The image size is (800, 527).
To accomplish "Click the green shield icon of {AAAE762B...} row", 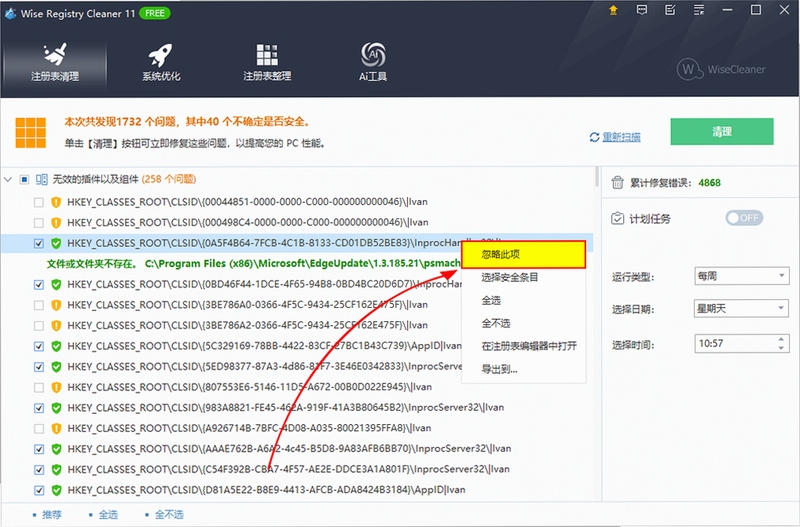I will point(56,449).
